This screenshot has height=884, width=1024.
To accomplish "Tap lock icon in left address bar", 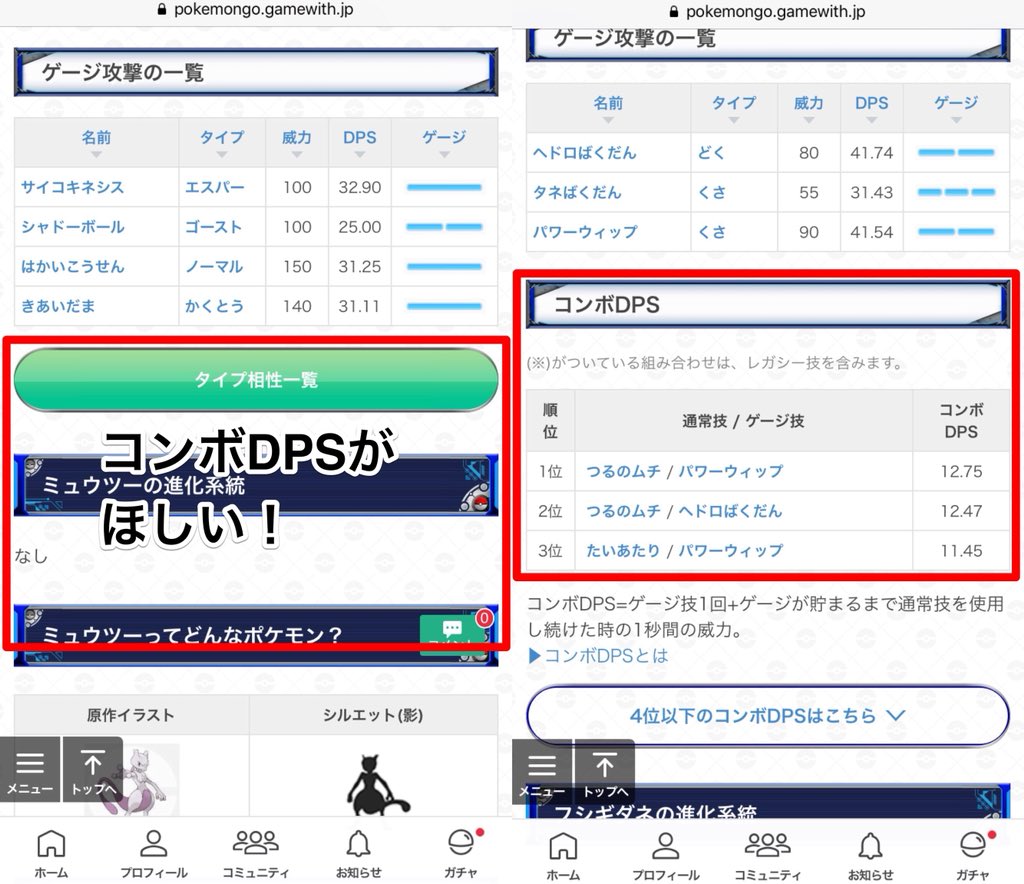I will tap(163, 10).
